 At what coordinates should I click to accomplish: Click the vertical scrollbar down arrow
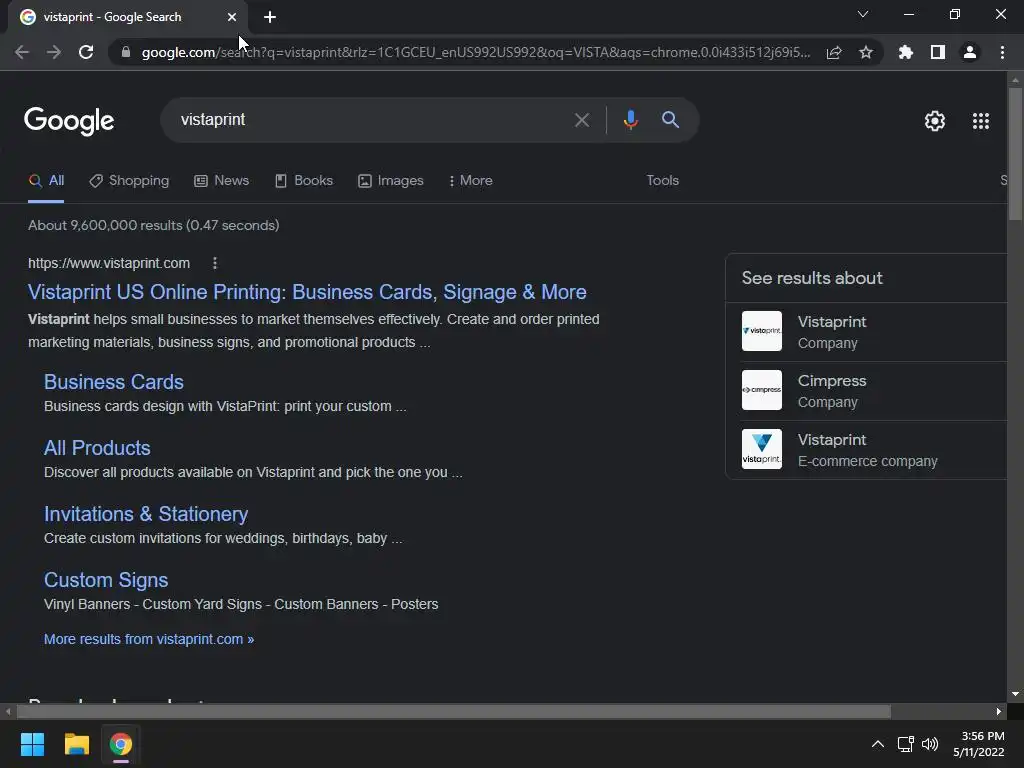[x=1015, y=694]
